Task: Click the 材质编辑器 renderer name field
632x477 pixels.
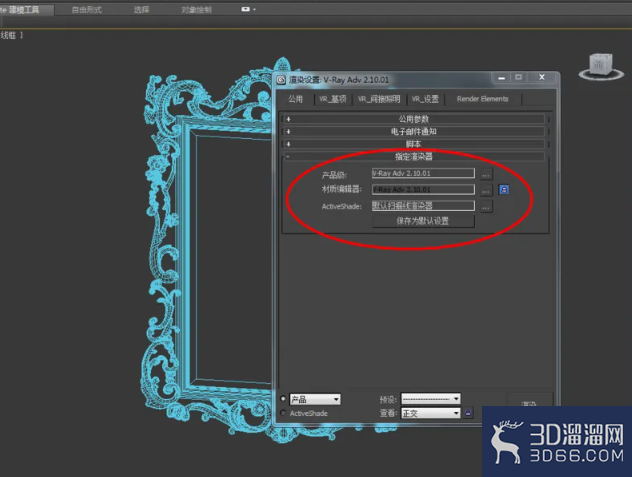Action: pyautogui.click(x=423, y=190)
